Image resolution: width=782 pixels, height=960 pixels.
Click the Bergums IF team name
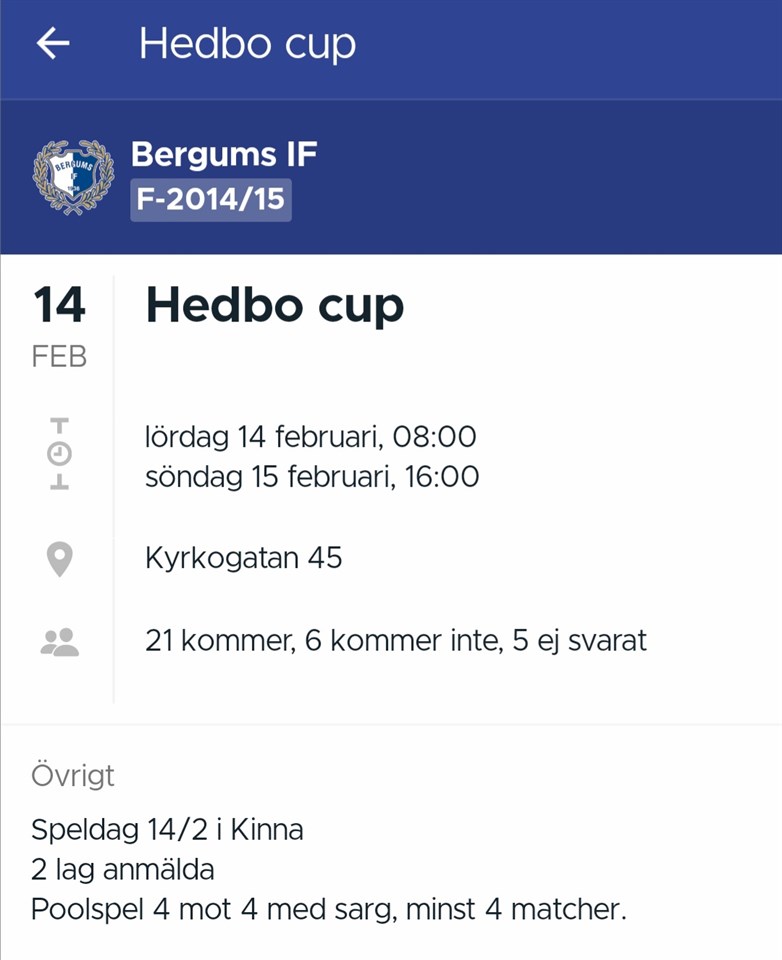(x=224, y=155)
